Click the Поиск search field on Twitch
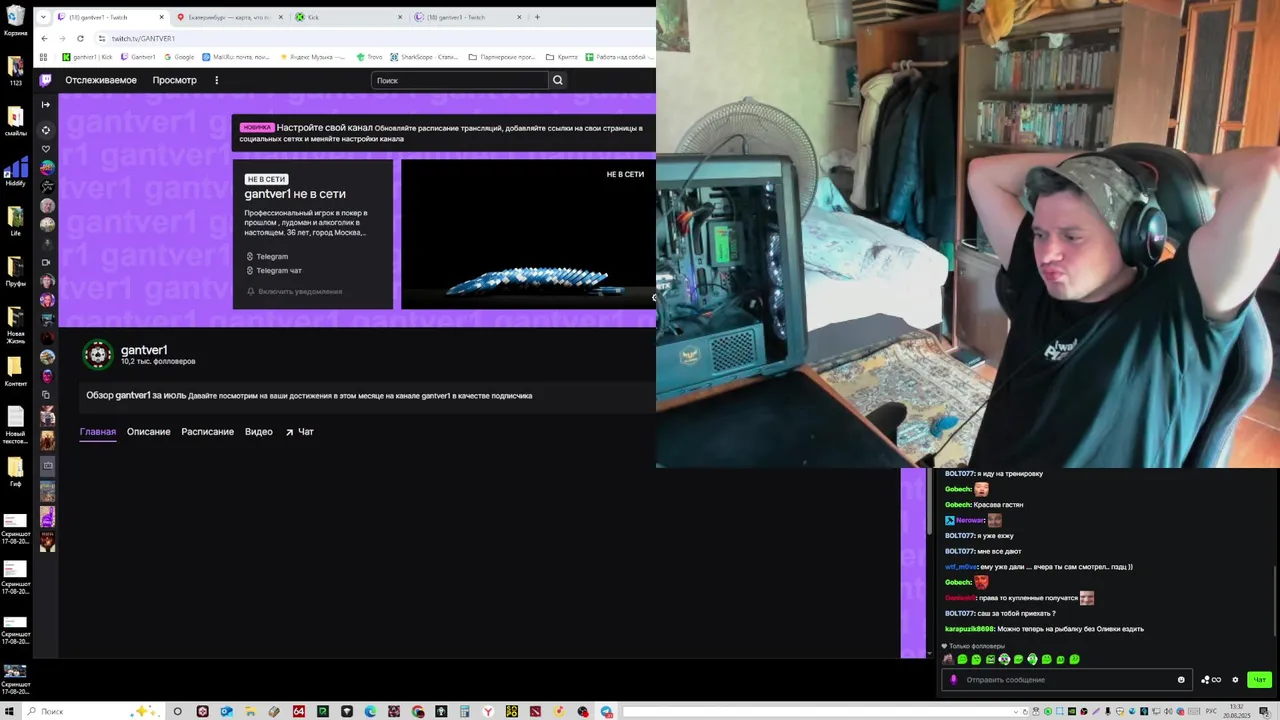This screenshot has width=1280, height=720. [x=460, y=80]
